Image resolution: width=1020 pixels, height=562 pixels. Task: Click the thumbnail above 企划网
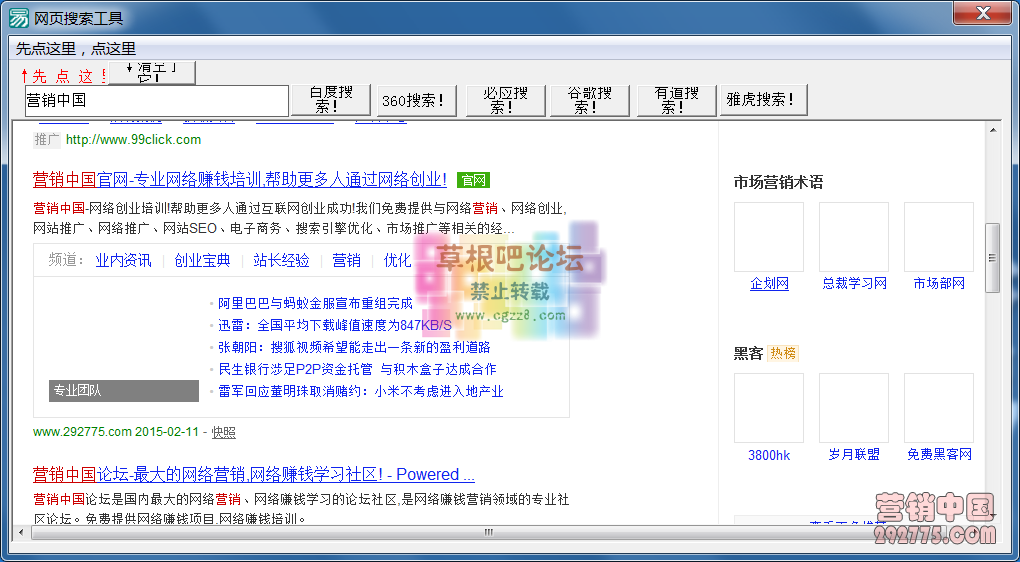tap(769, 237)
